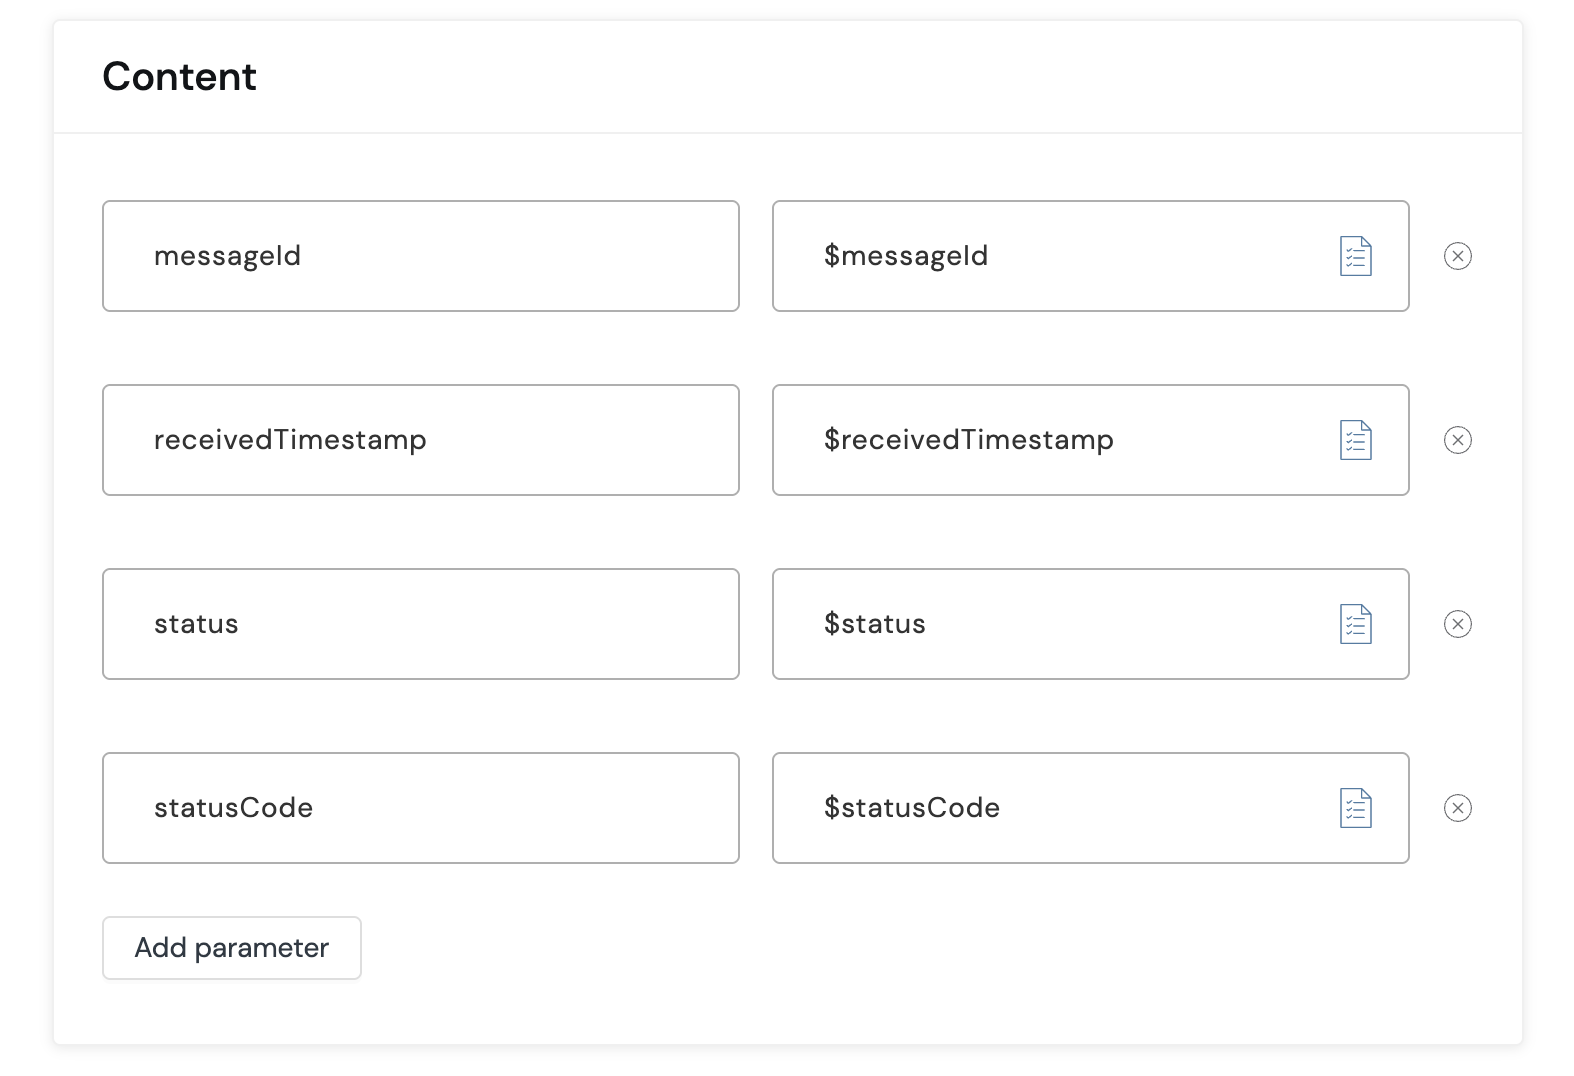Focus the messageId key field
Image resolution: width=1574 pixels, height=1076 pixels.
pos(420,256)
